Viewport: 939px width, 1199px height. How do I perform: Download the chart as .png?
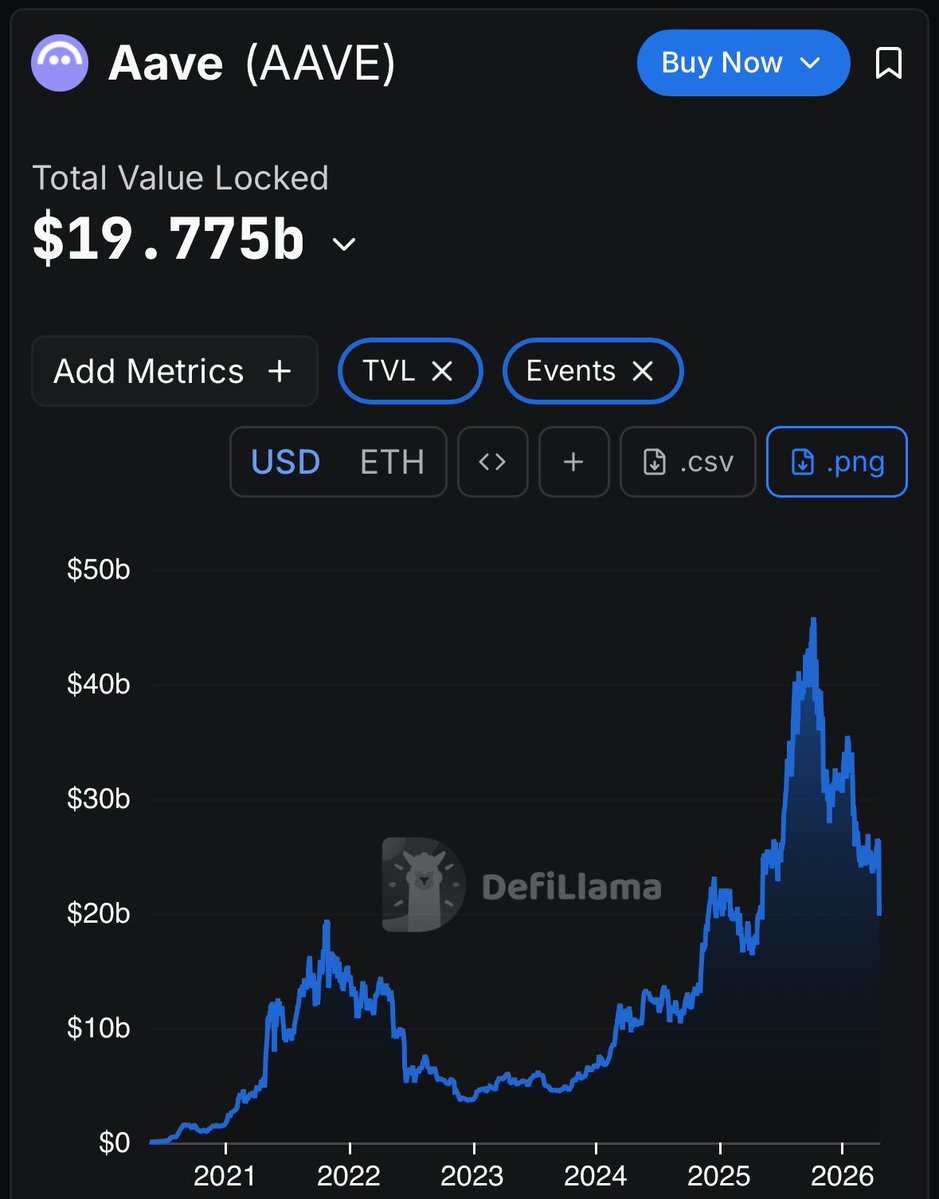(836, 462)
